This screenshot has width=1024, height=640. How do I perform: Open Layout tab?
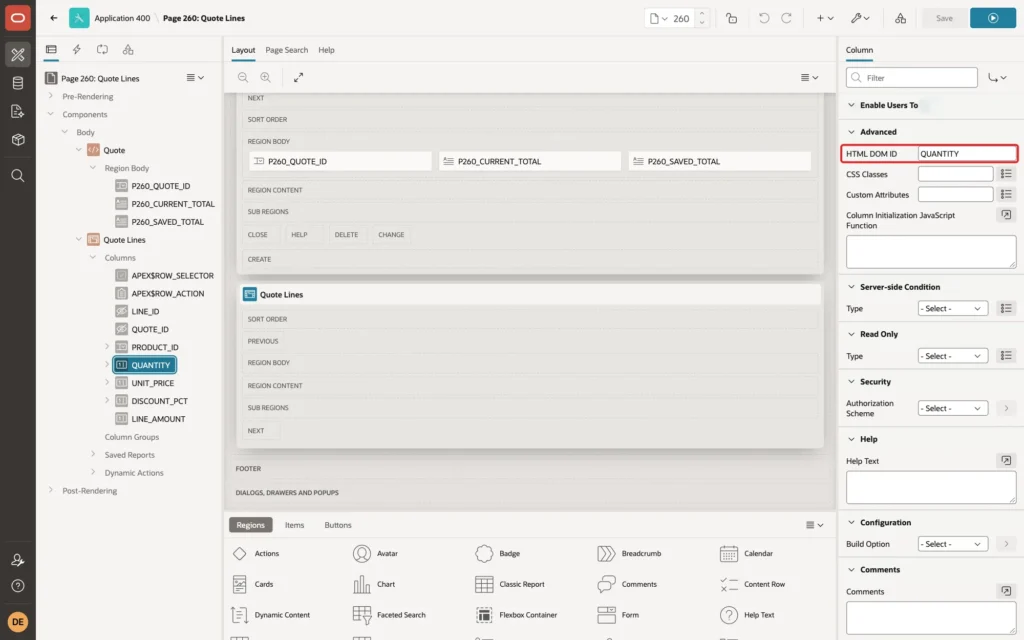pyautogui.click(x=243, y=50)
